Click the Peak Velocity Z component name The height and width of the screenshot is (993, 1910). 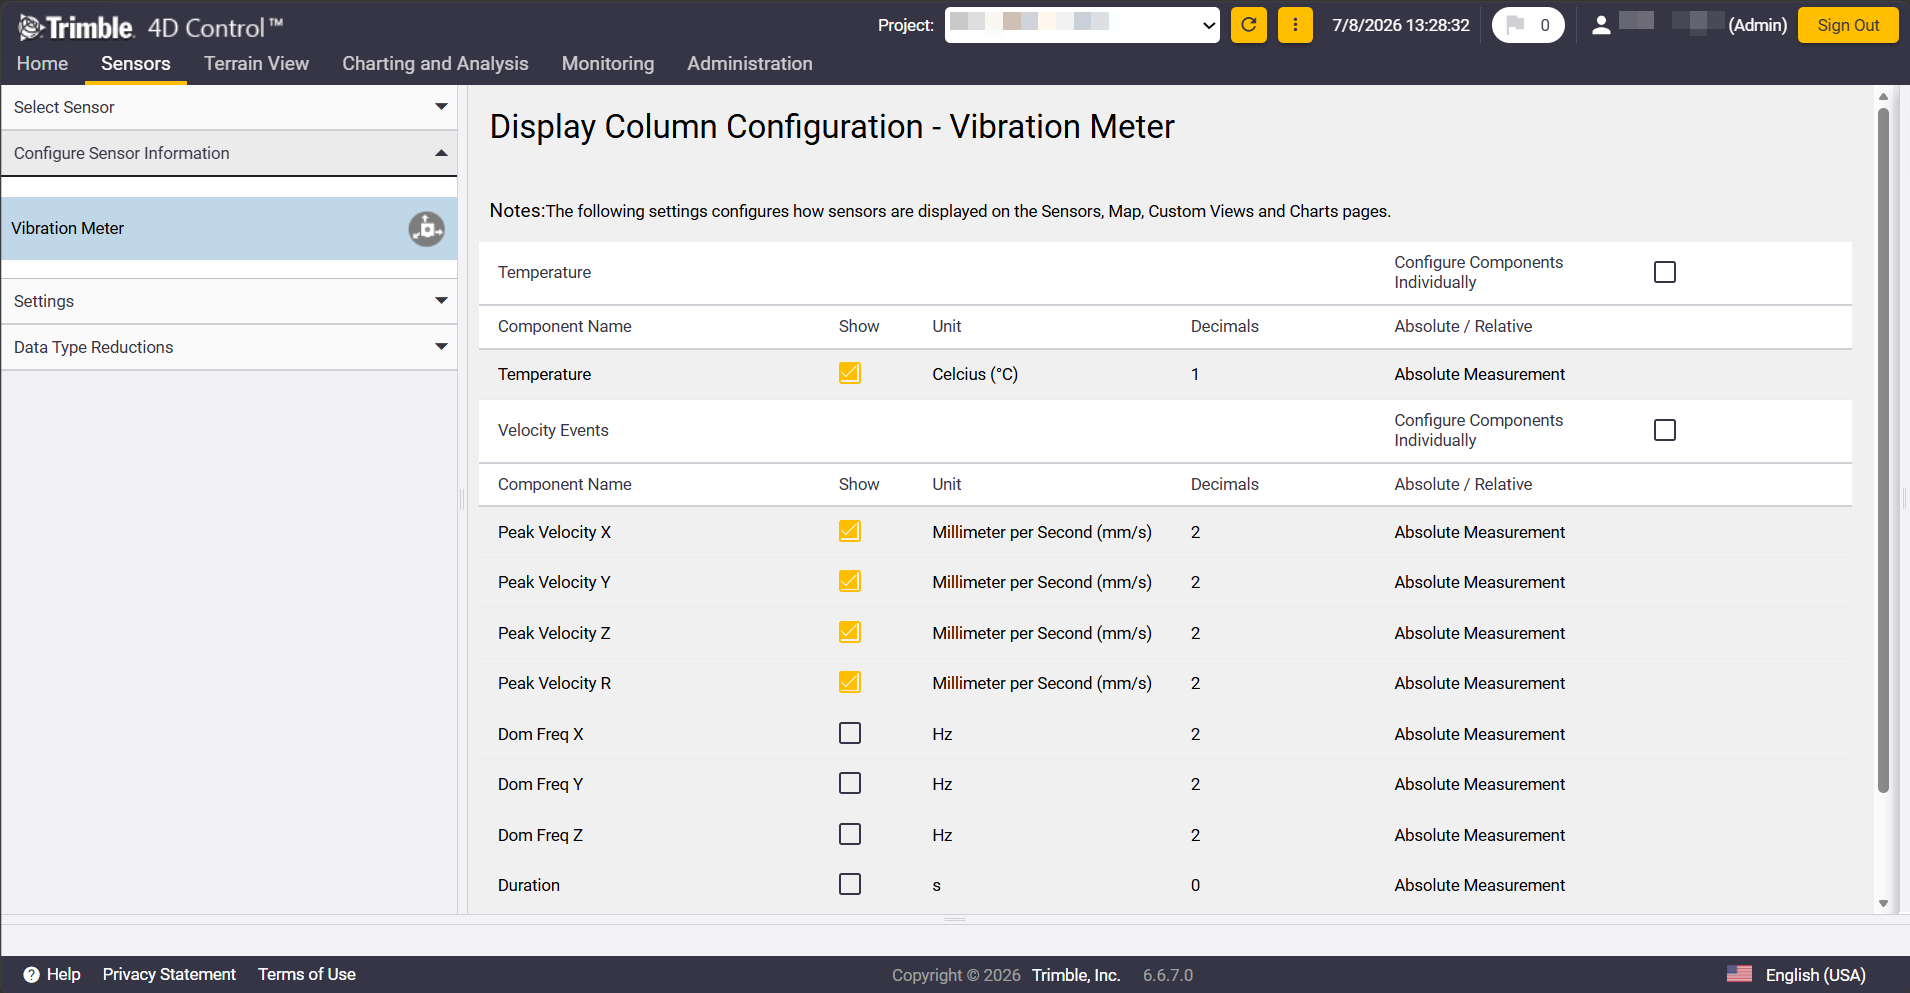click(x=554, y=633)
